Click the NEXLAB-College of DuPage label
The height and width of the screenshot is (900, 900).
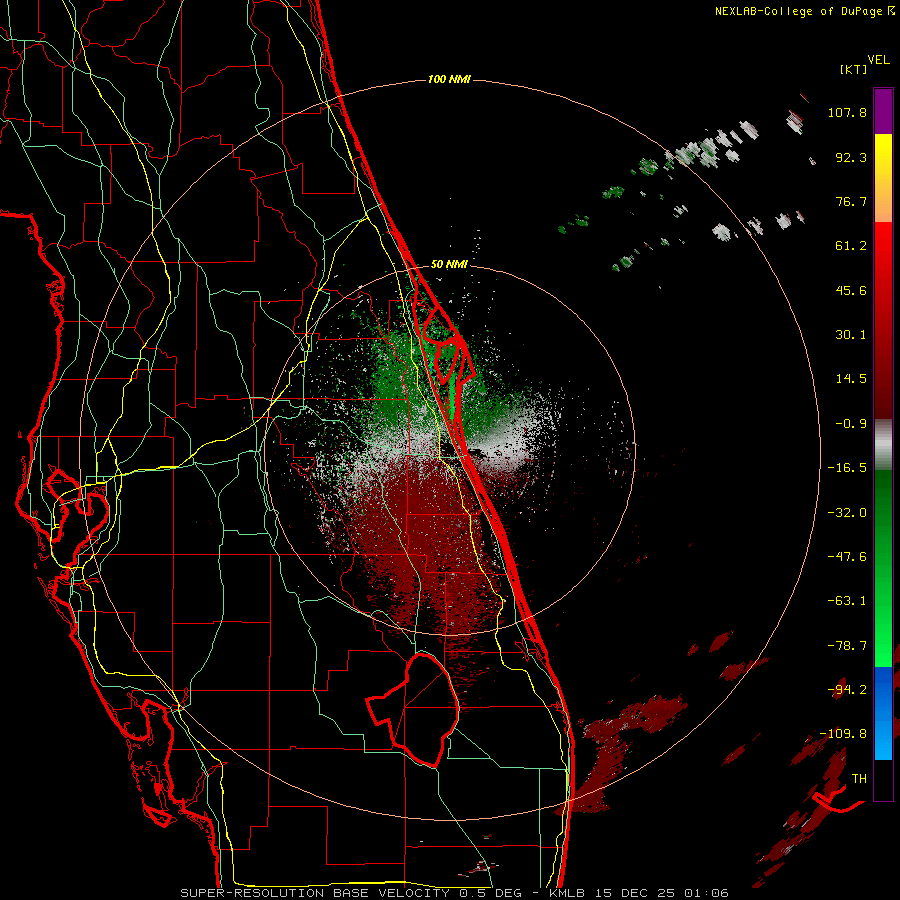pos(799,11)
